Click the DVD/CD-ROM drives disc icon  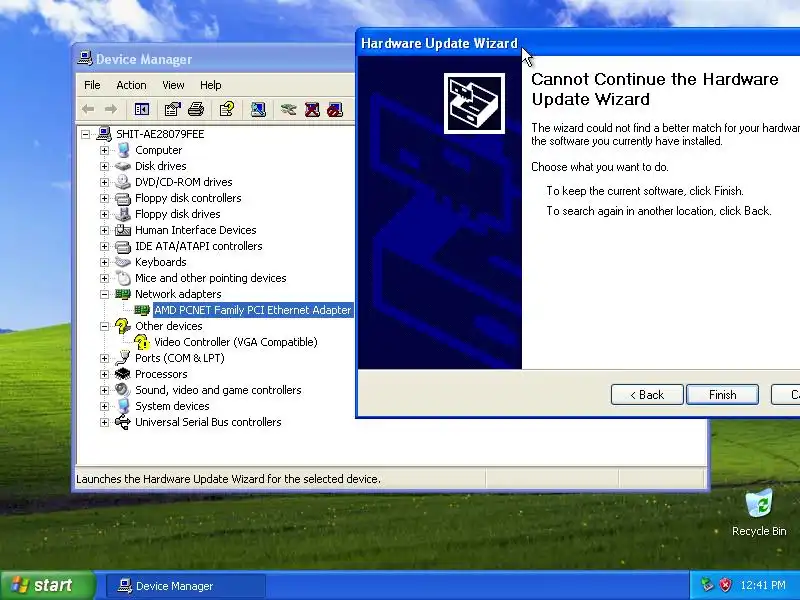click(123, 182)
